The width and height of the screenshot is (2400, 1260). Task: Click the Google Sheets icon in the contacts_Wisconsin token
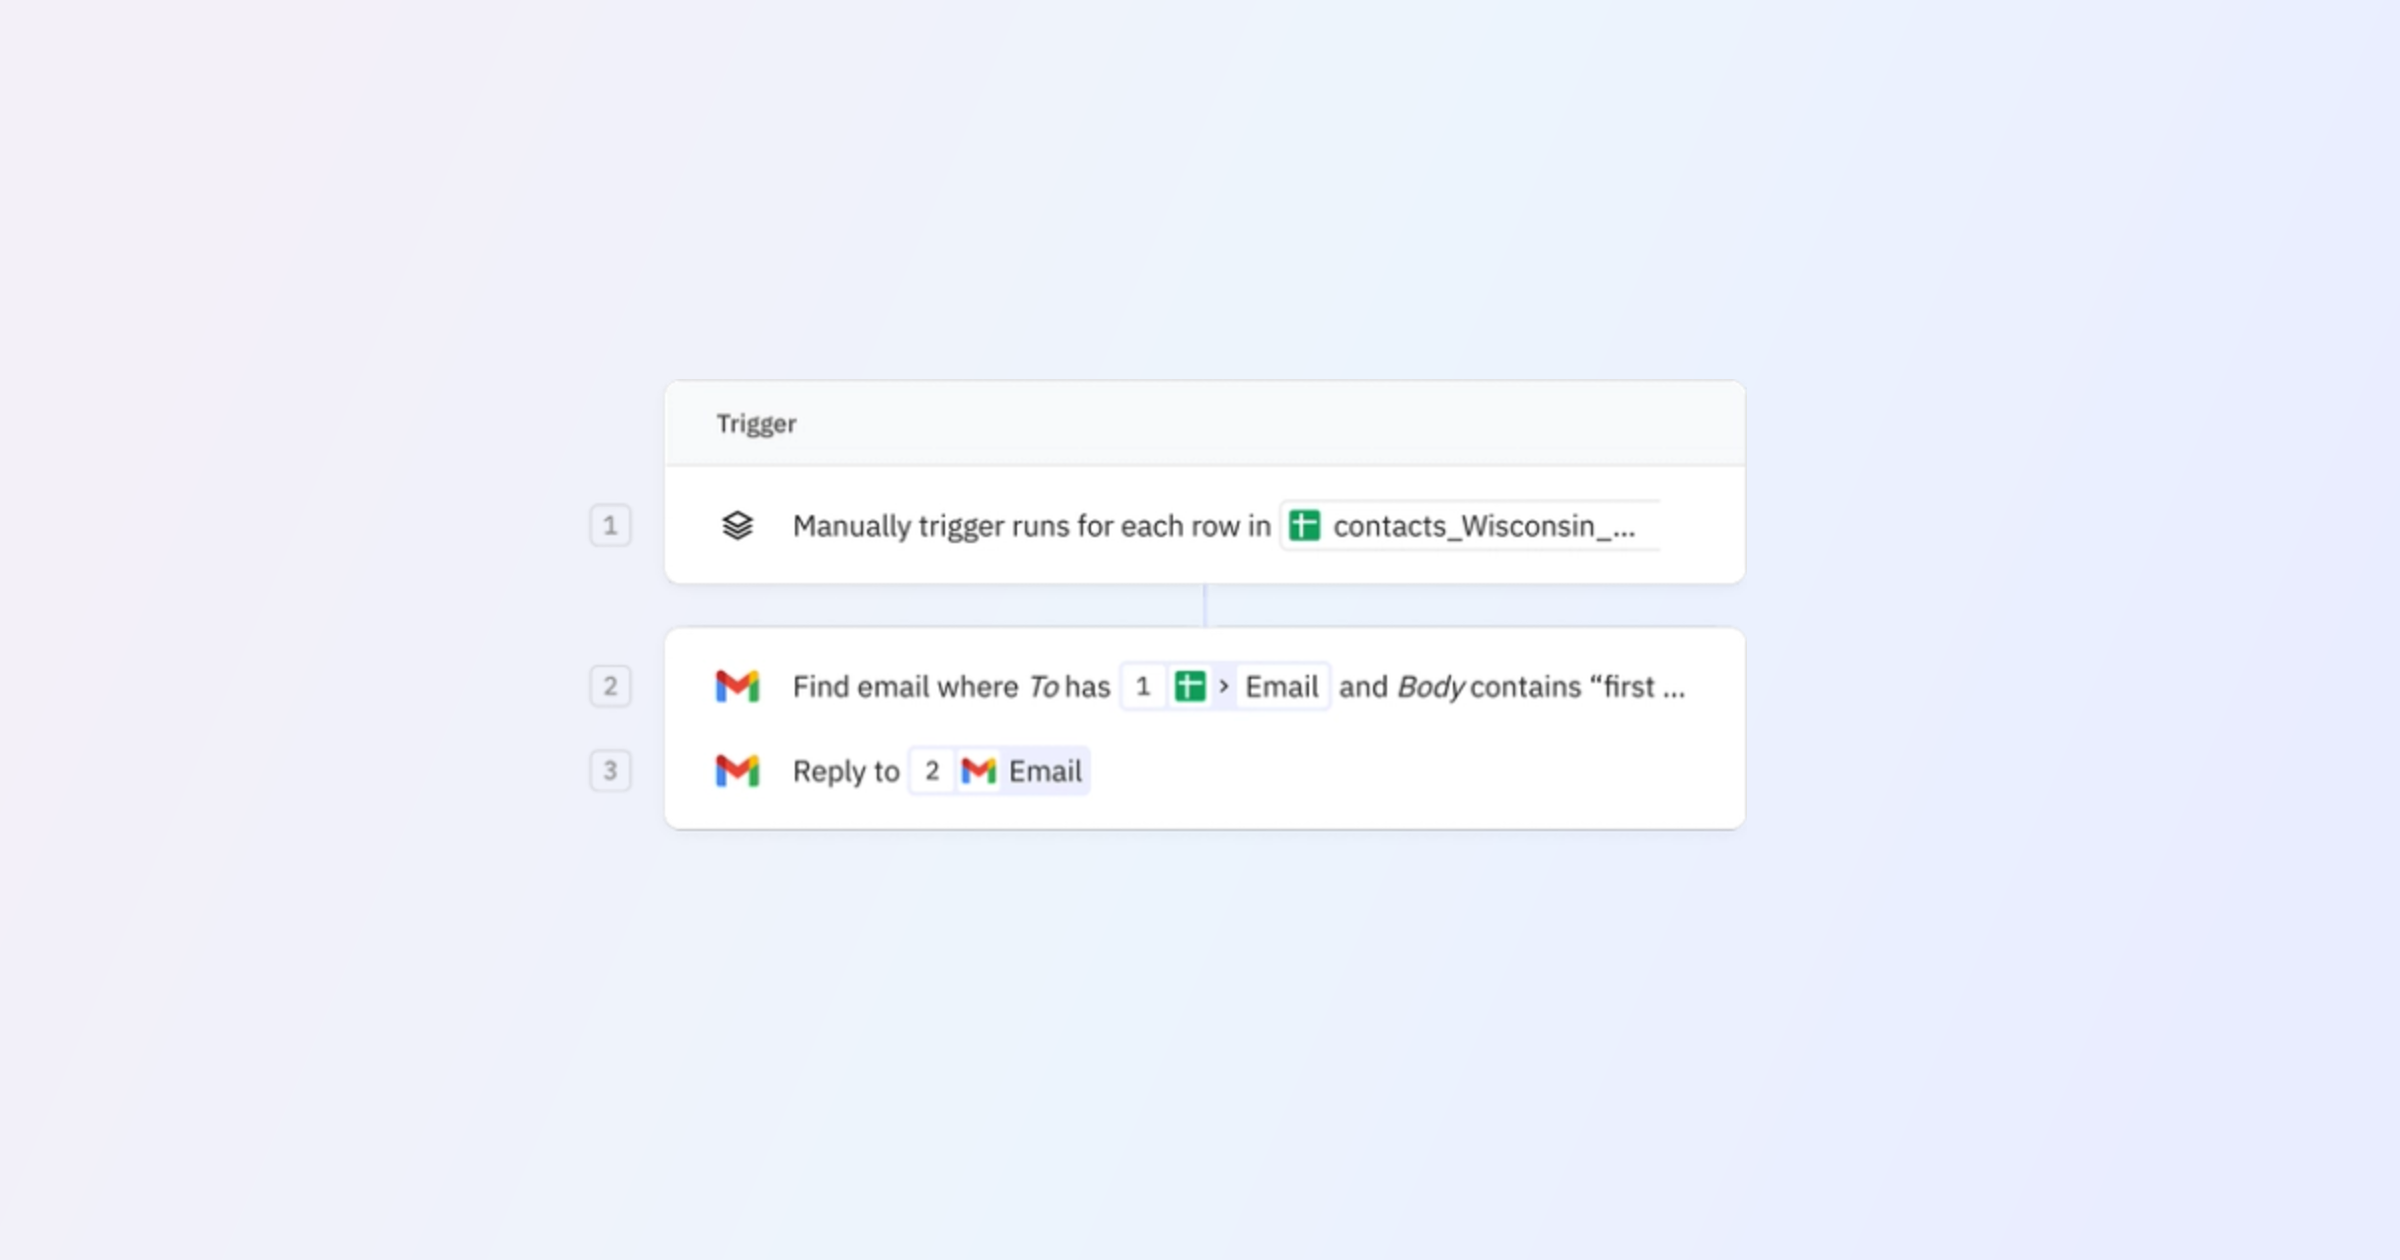(x=1304, y=525)
